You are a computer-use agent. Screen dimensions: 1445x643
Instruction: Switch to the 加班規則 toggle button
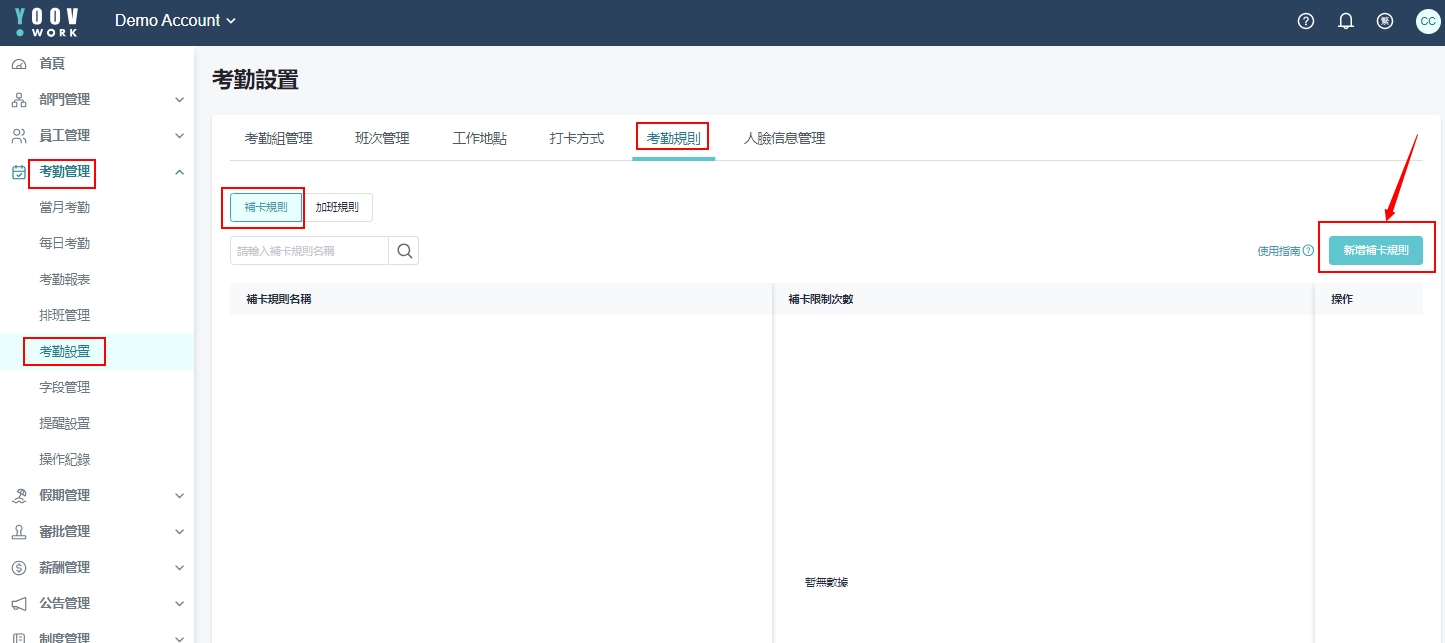338,207
